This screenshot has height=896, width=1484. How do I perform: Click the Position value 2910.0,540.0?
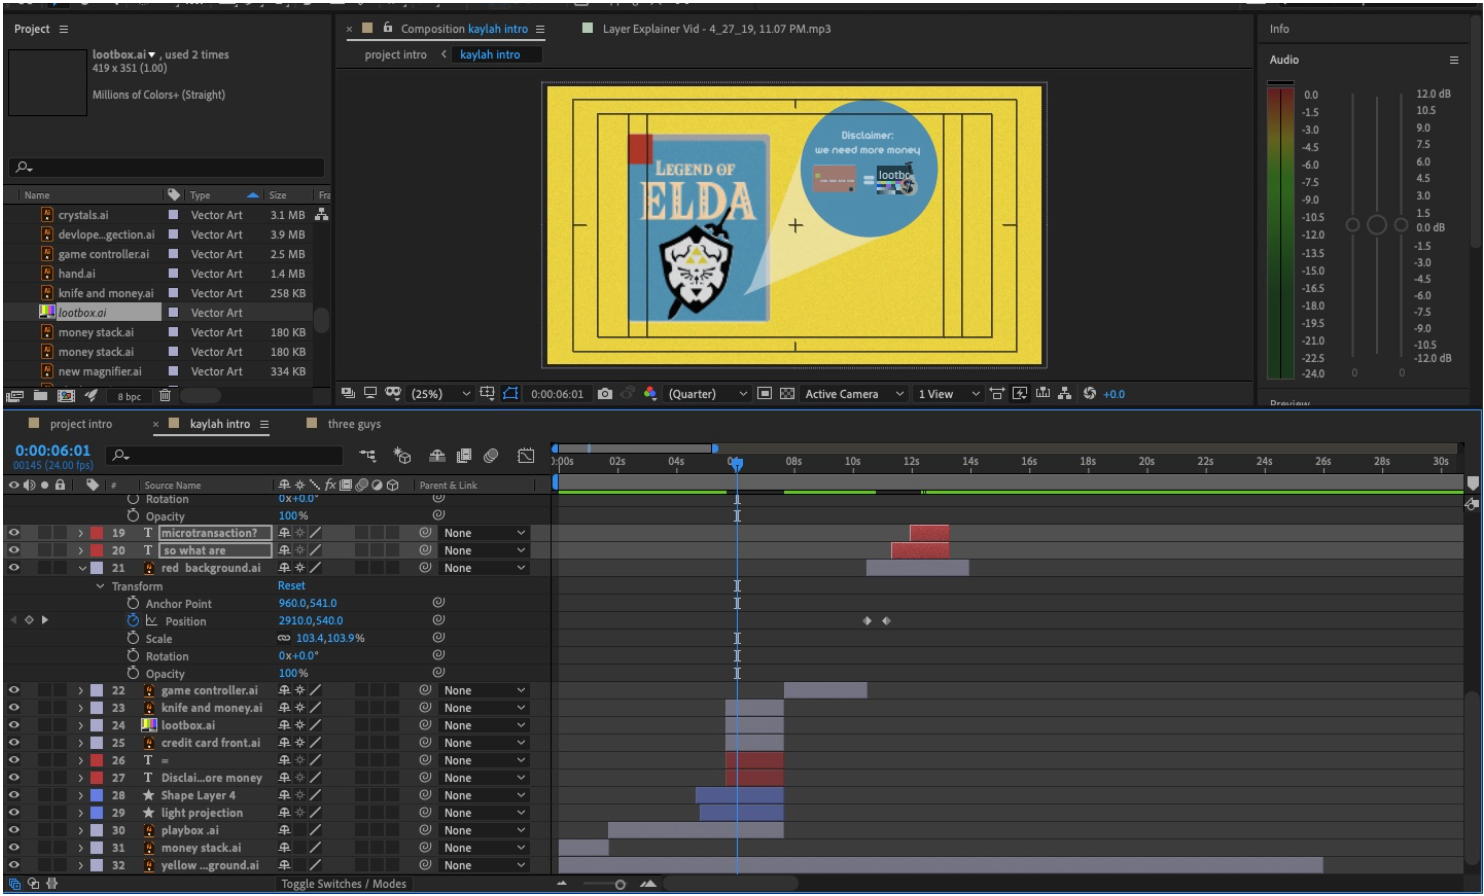(310, 621)
